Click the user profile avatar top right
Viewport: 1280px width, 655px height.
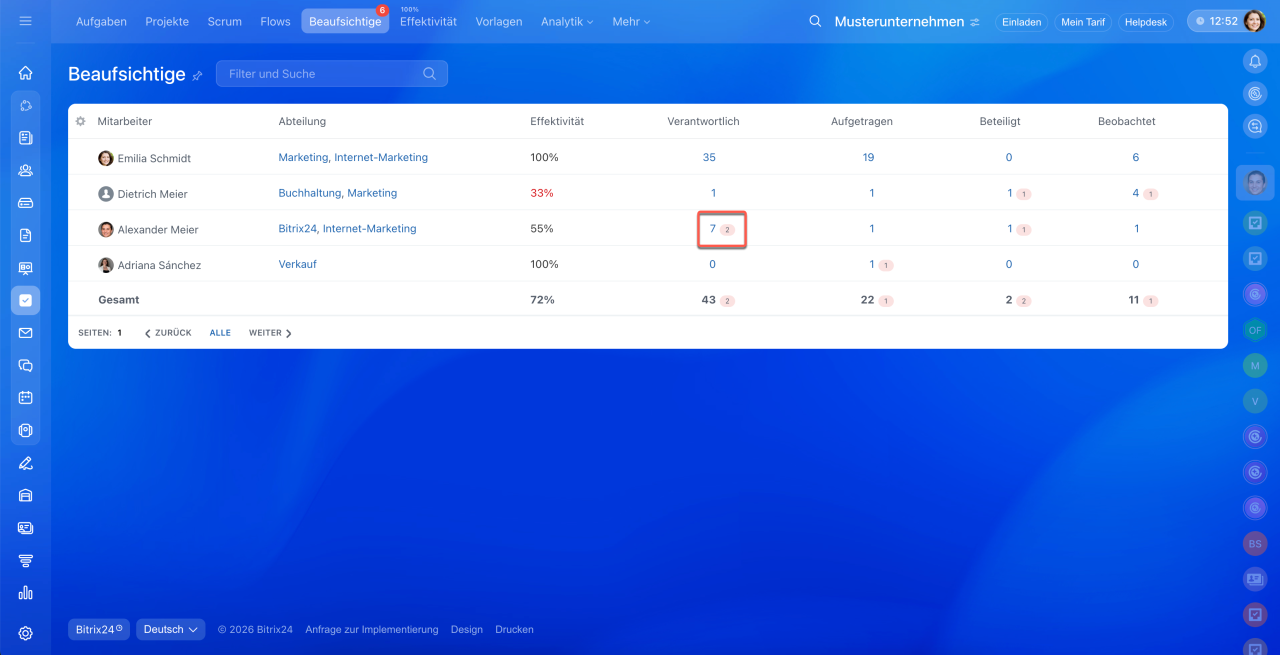pos(1254,21)
